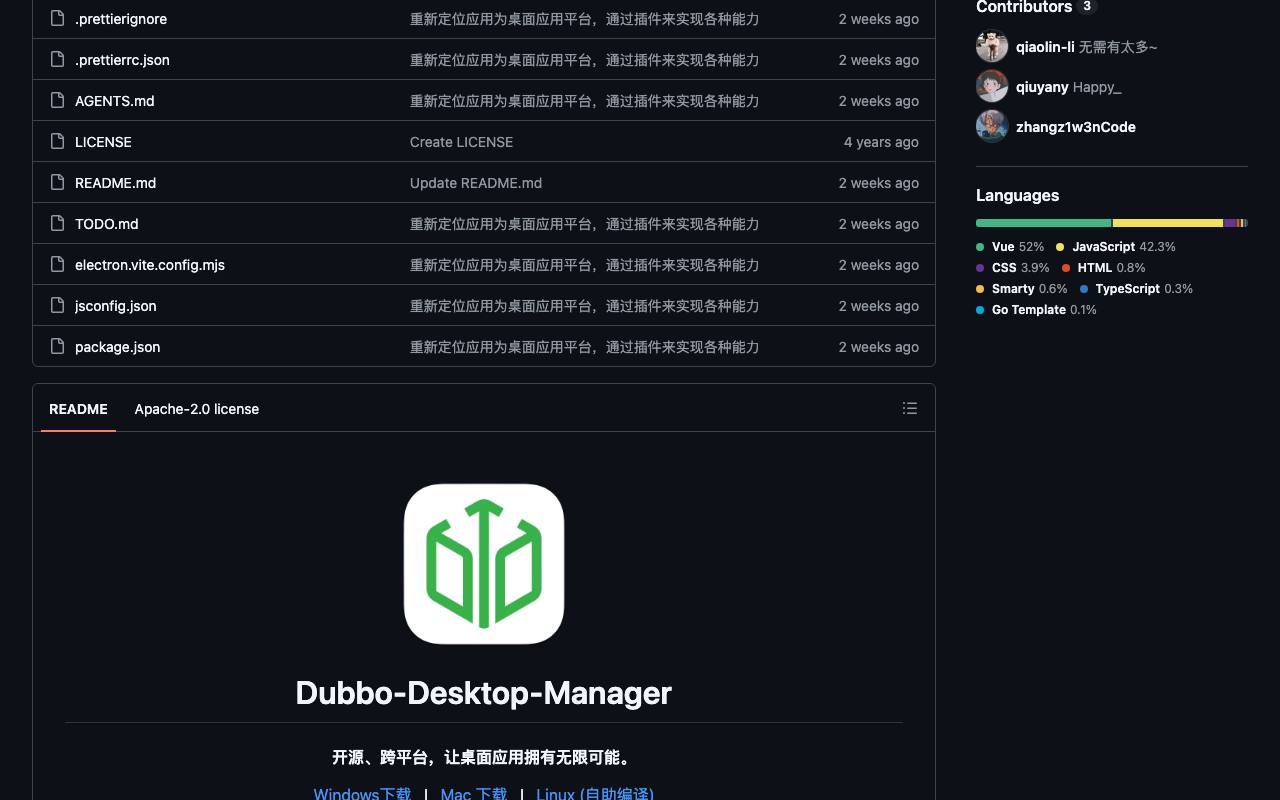The width and height of the screenshot is (1280, 800).
Task: Click the tagline '开源、跨平台，让桌面应用拥有无限可能。'
Action: click(x=484, y=757)
